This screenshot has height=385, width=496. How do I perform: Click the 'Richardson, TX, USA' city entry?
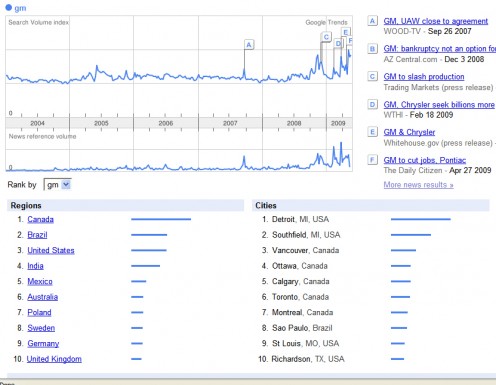pyautogui.click(x=308, y=359)
